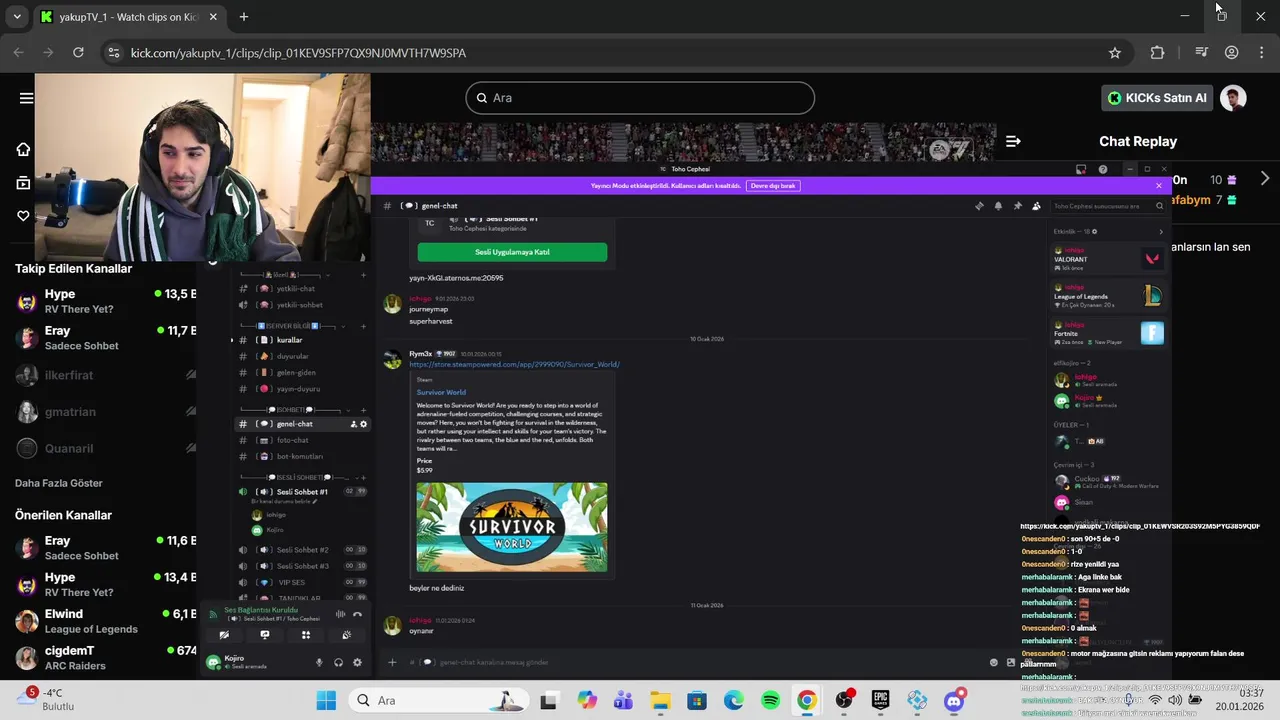Image resolution: width=1280 pixels, height=720 pixels.
Task: Open Microsoft Store from taskbar
Action: [x=697, y=700]
